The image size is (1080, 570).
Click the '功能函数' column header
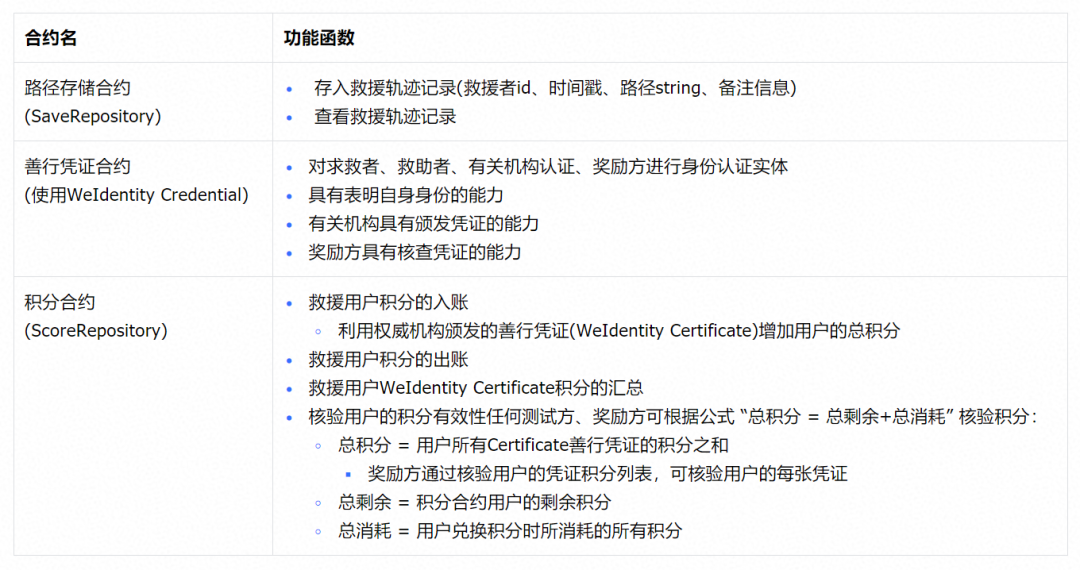[318, 38]
